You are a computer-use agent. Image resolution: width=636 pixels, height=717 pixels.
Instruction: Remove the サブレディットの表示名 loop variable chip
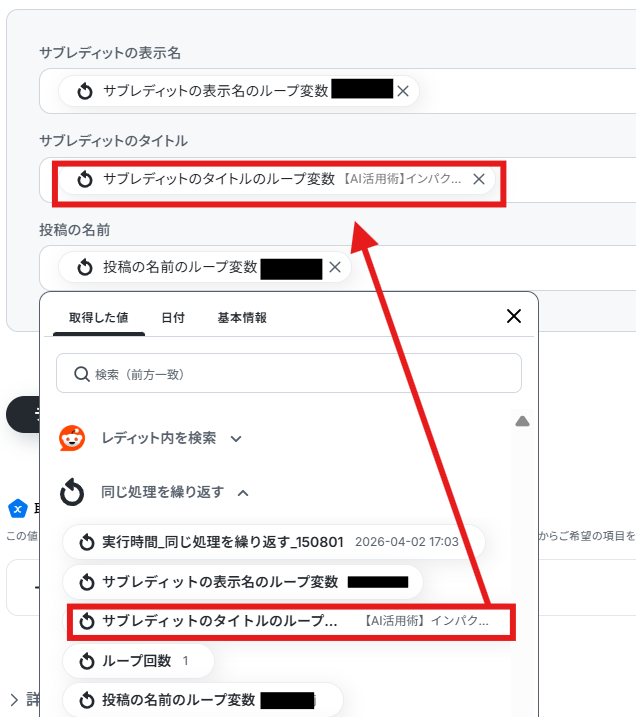click(x=403, y=91)
